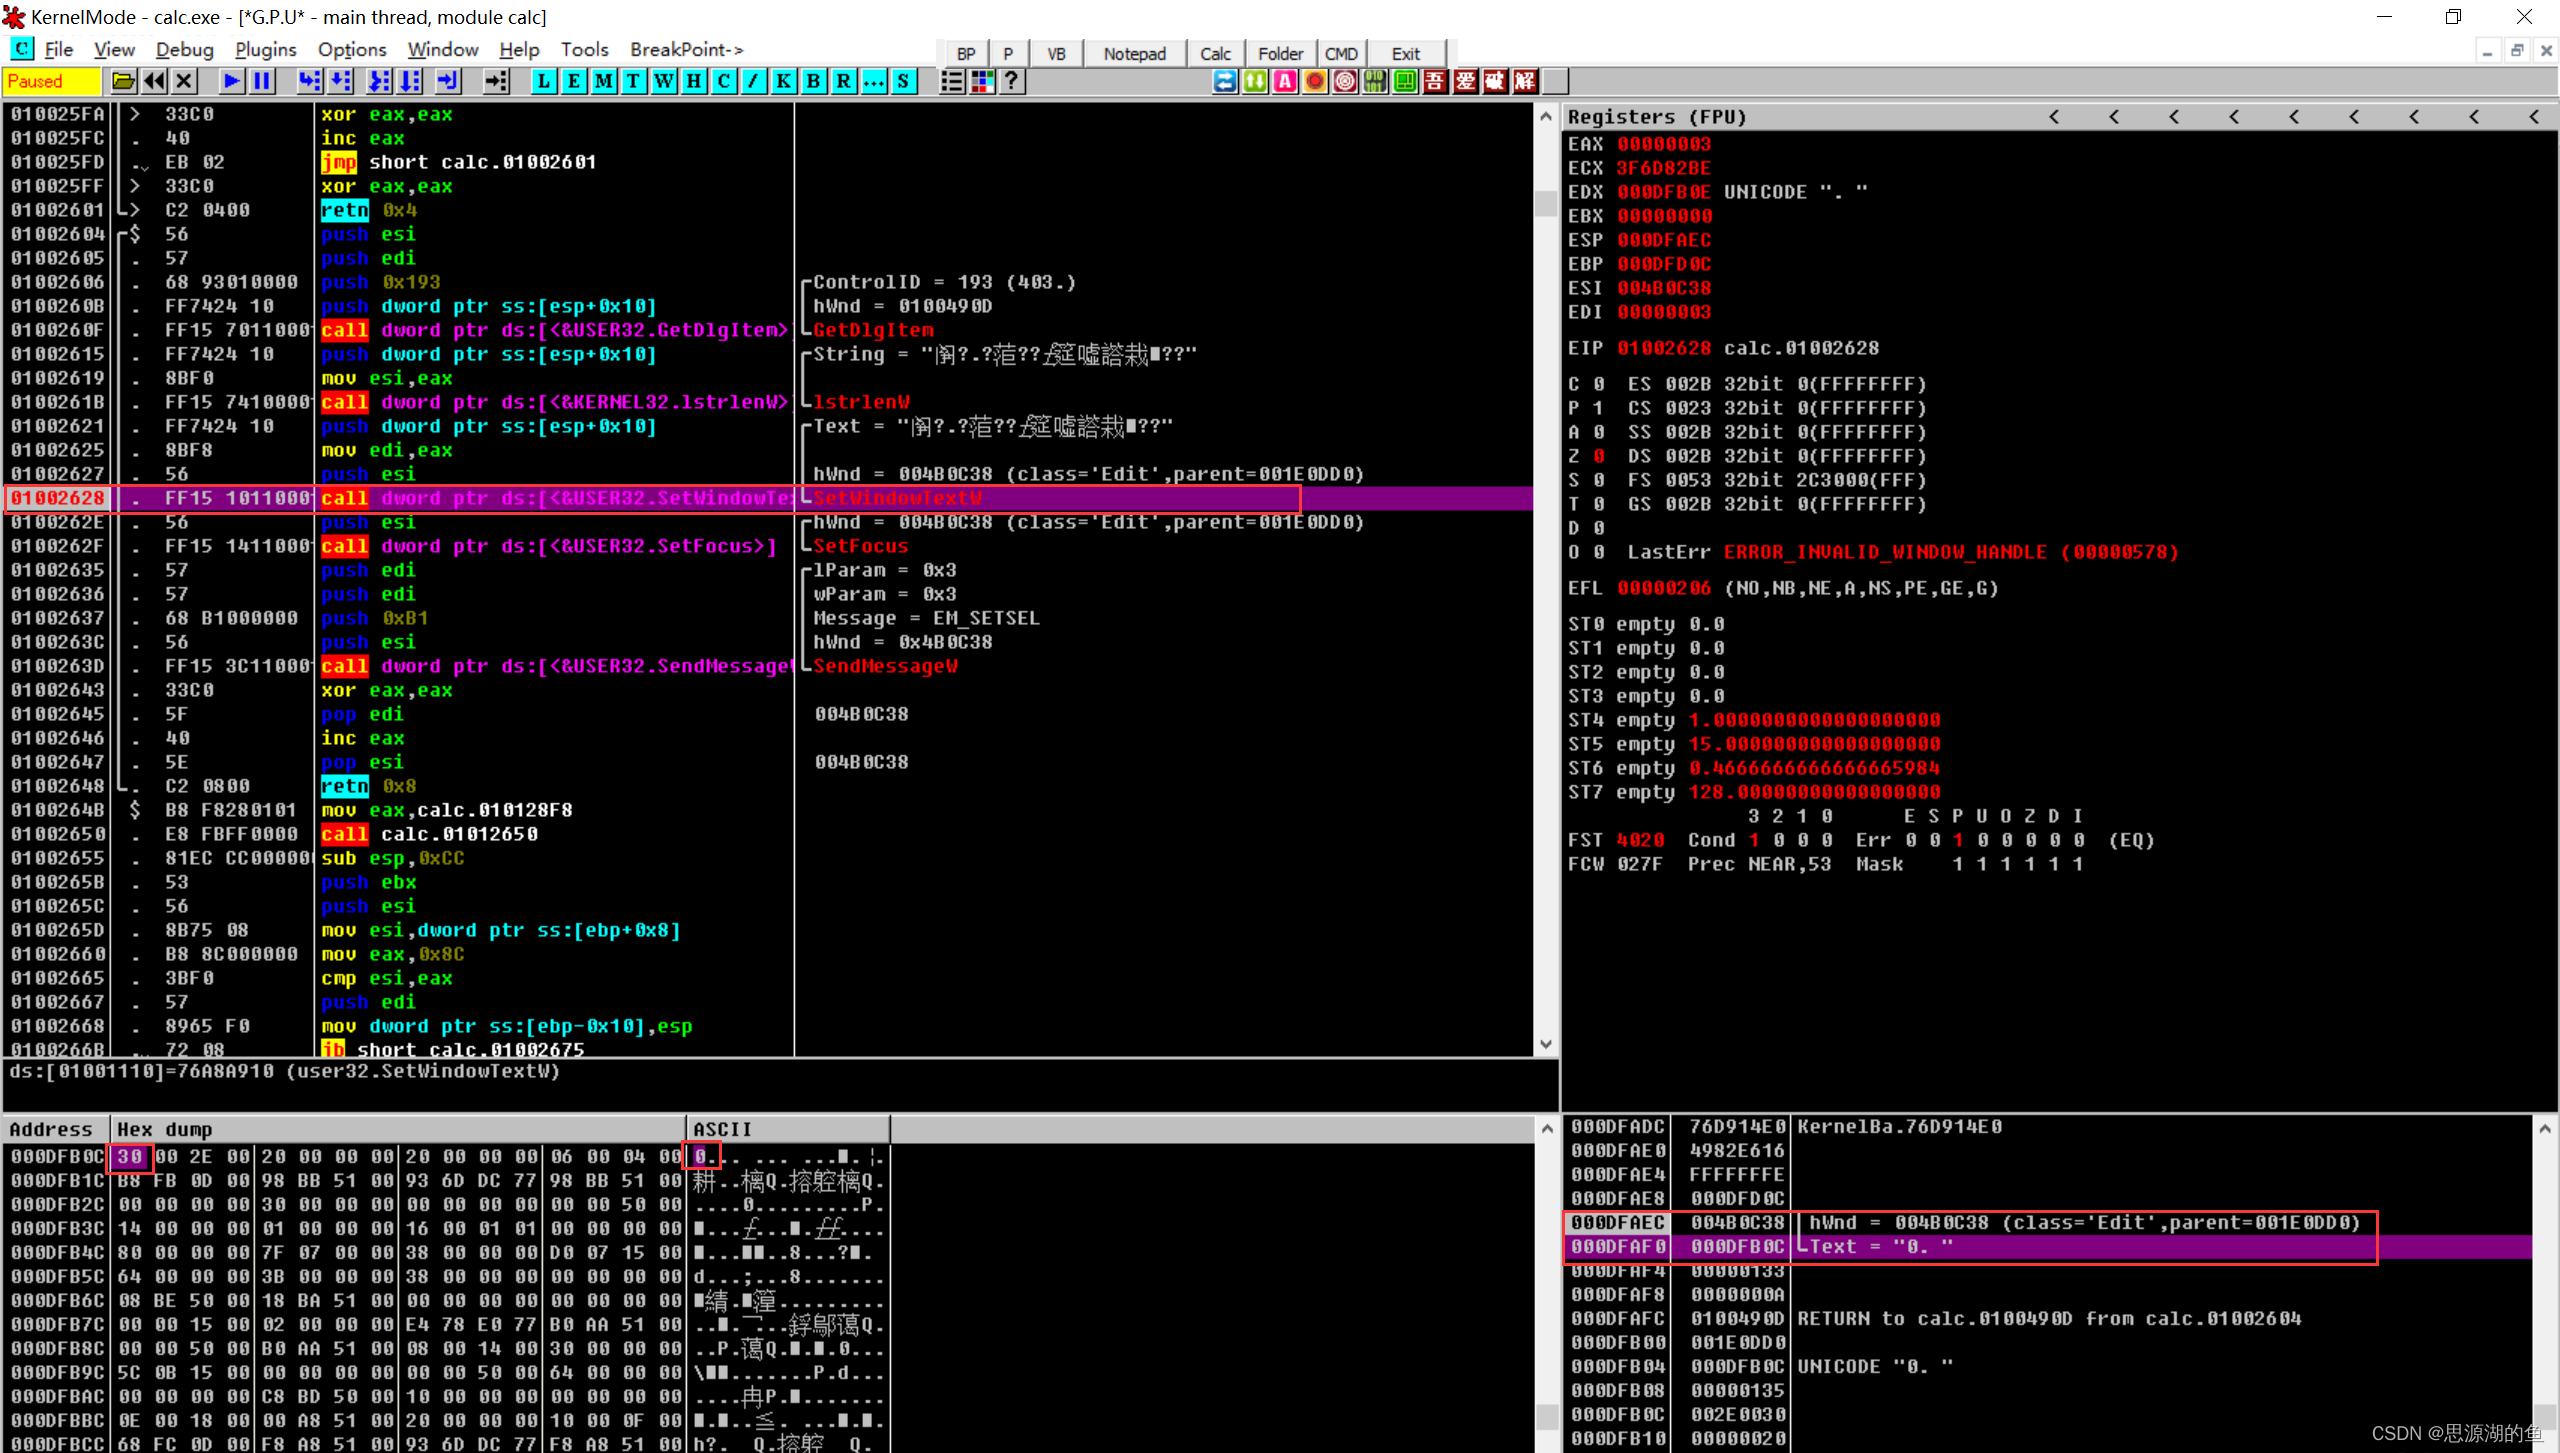Viewport: 2560px width, 1453px height.
Task: Open the Debug menu
Action: pos(184,50)
